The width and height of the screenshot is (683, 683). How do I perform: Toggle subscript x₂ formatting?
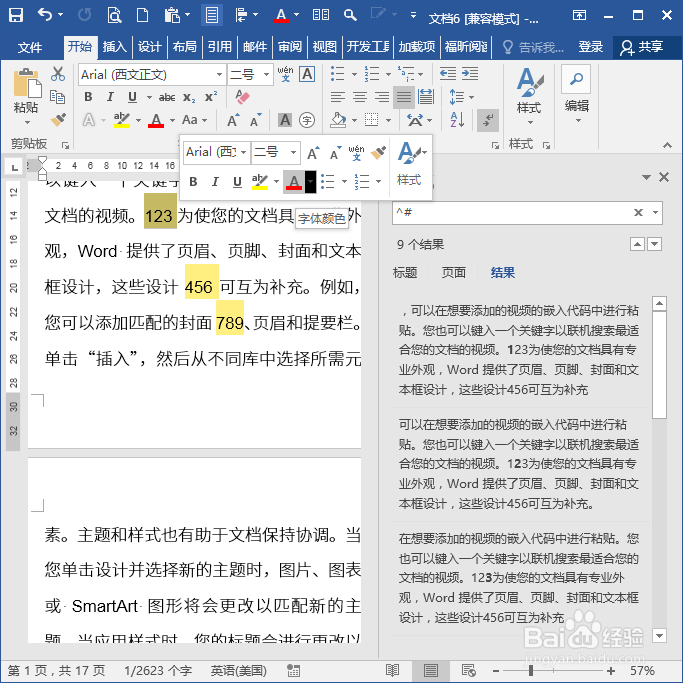189,97
